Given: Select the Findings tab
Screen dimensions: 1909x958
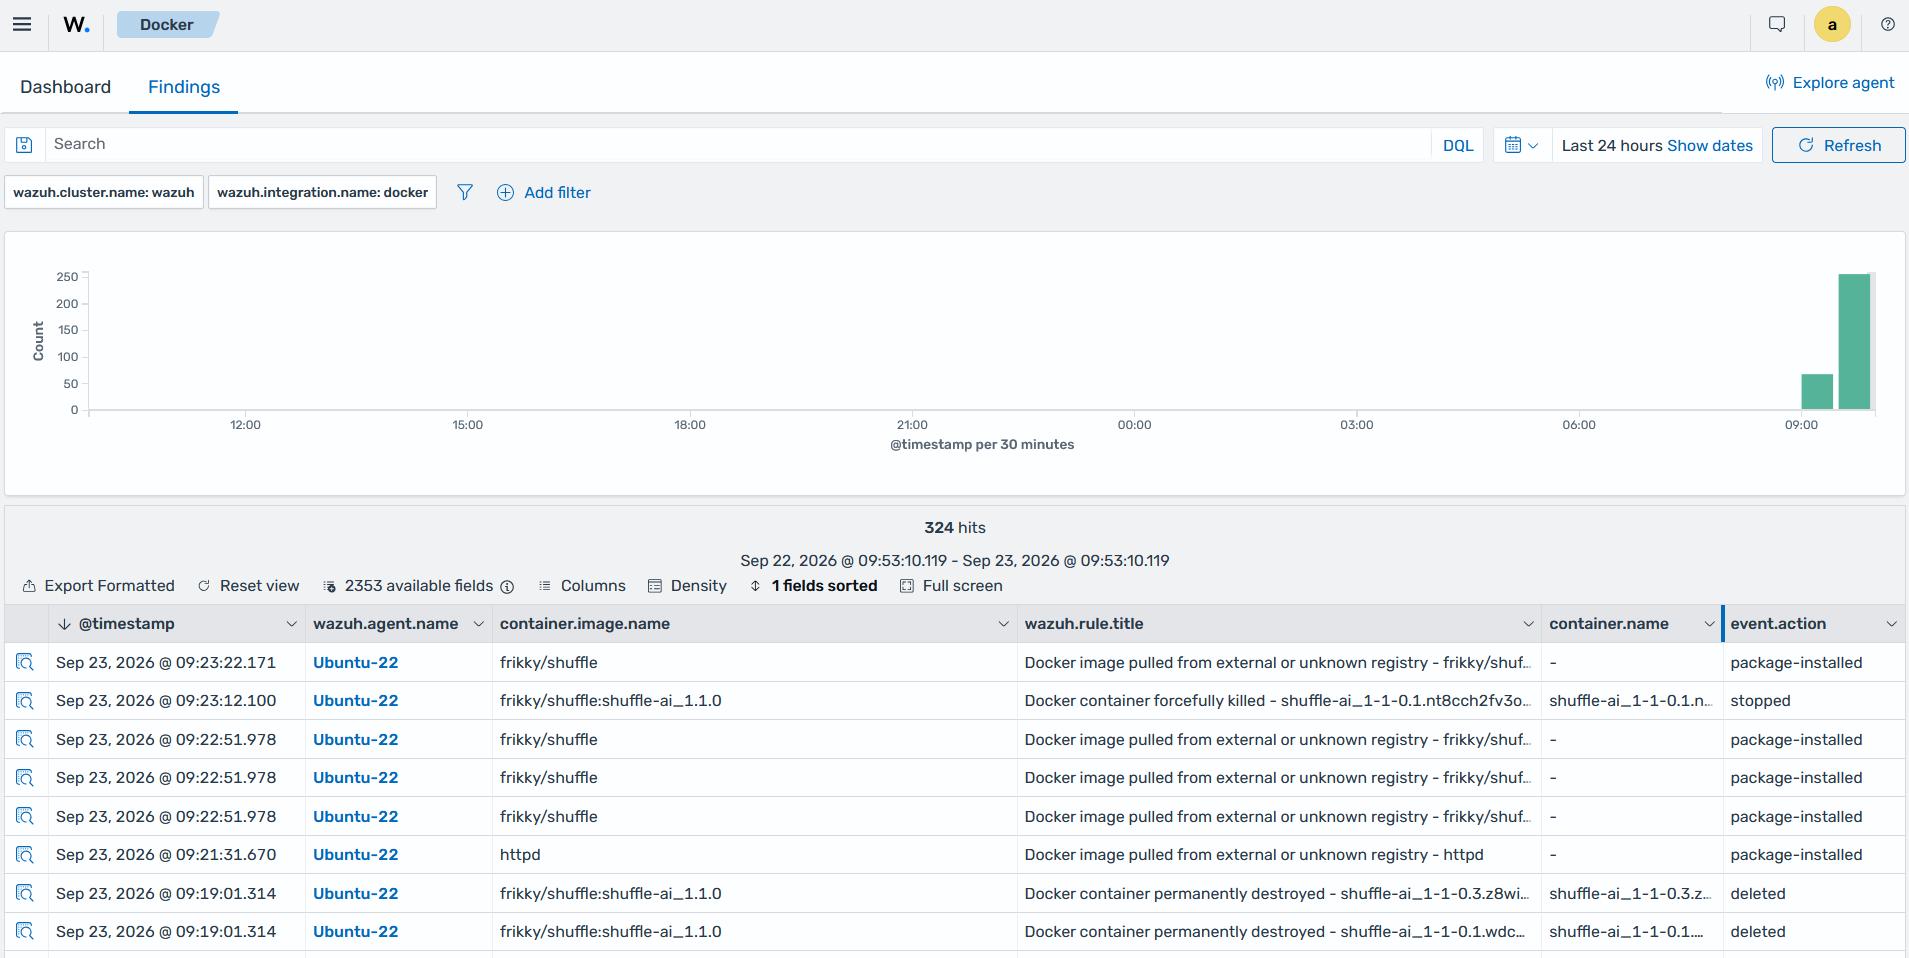Looking at the screenshot, I should click(x=184, y=87).
